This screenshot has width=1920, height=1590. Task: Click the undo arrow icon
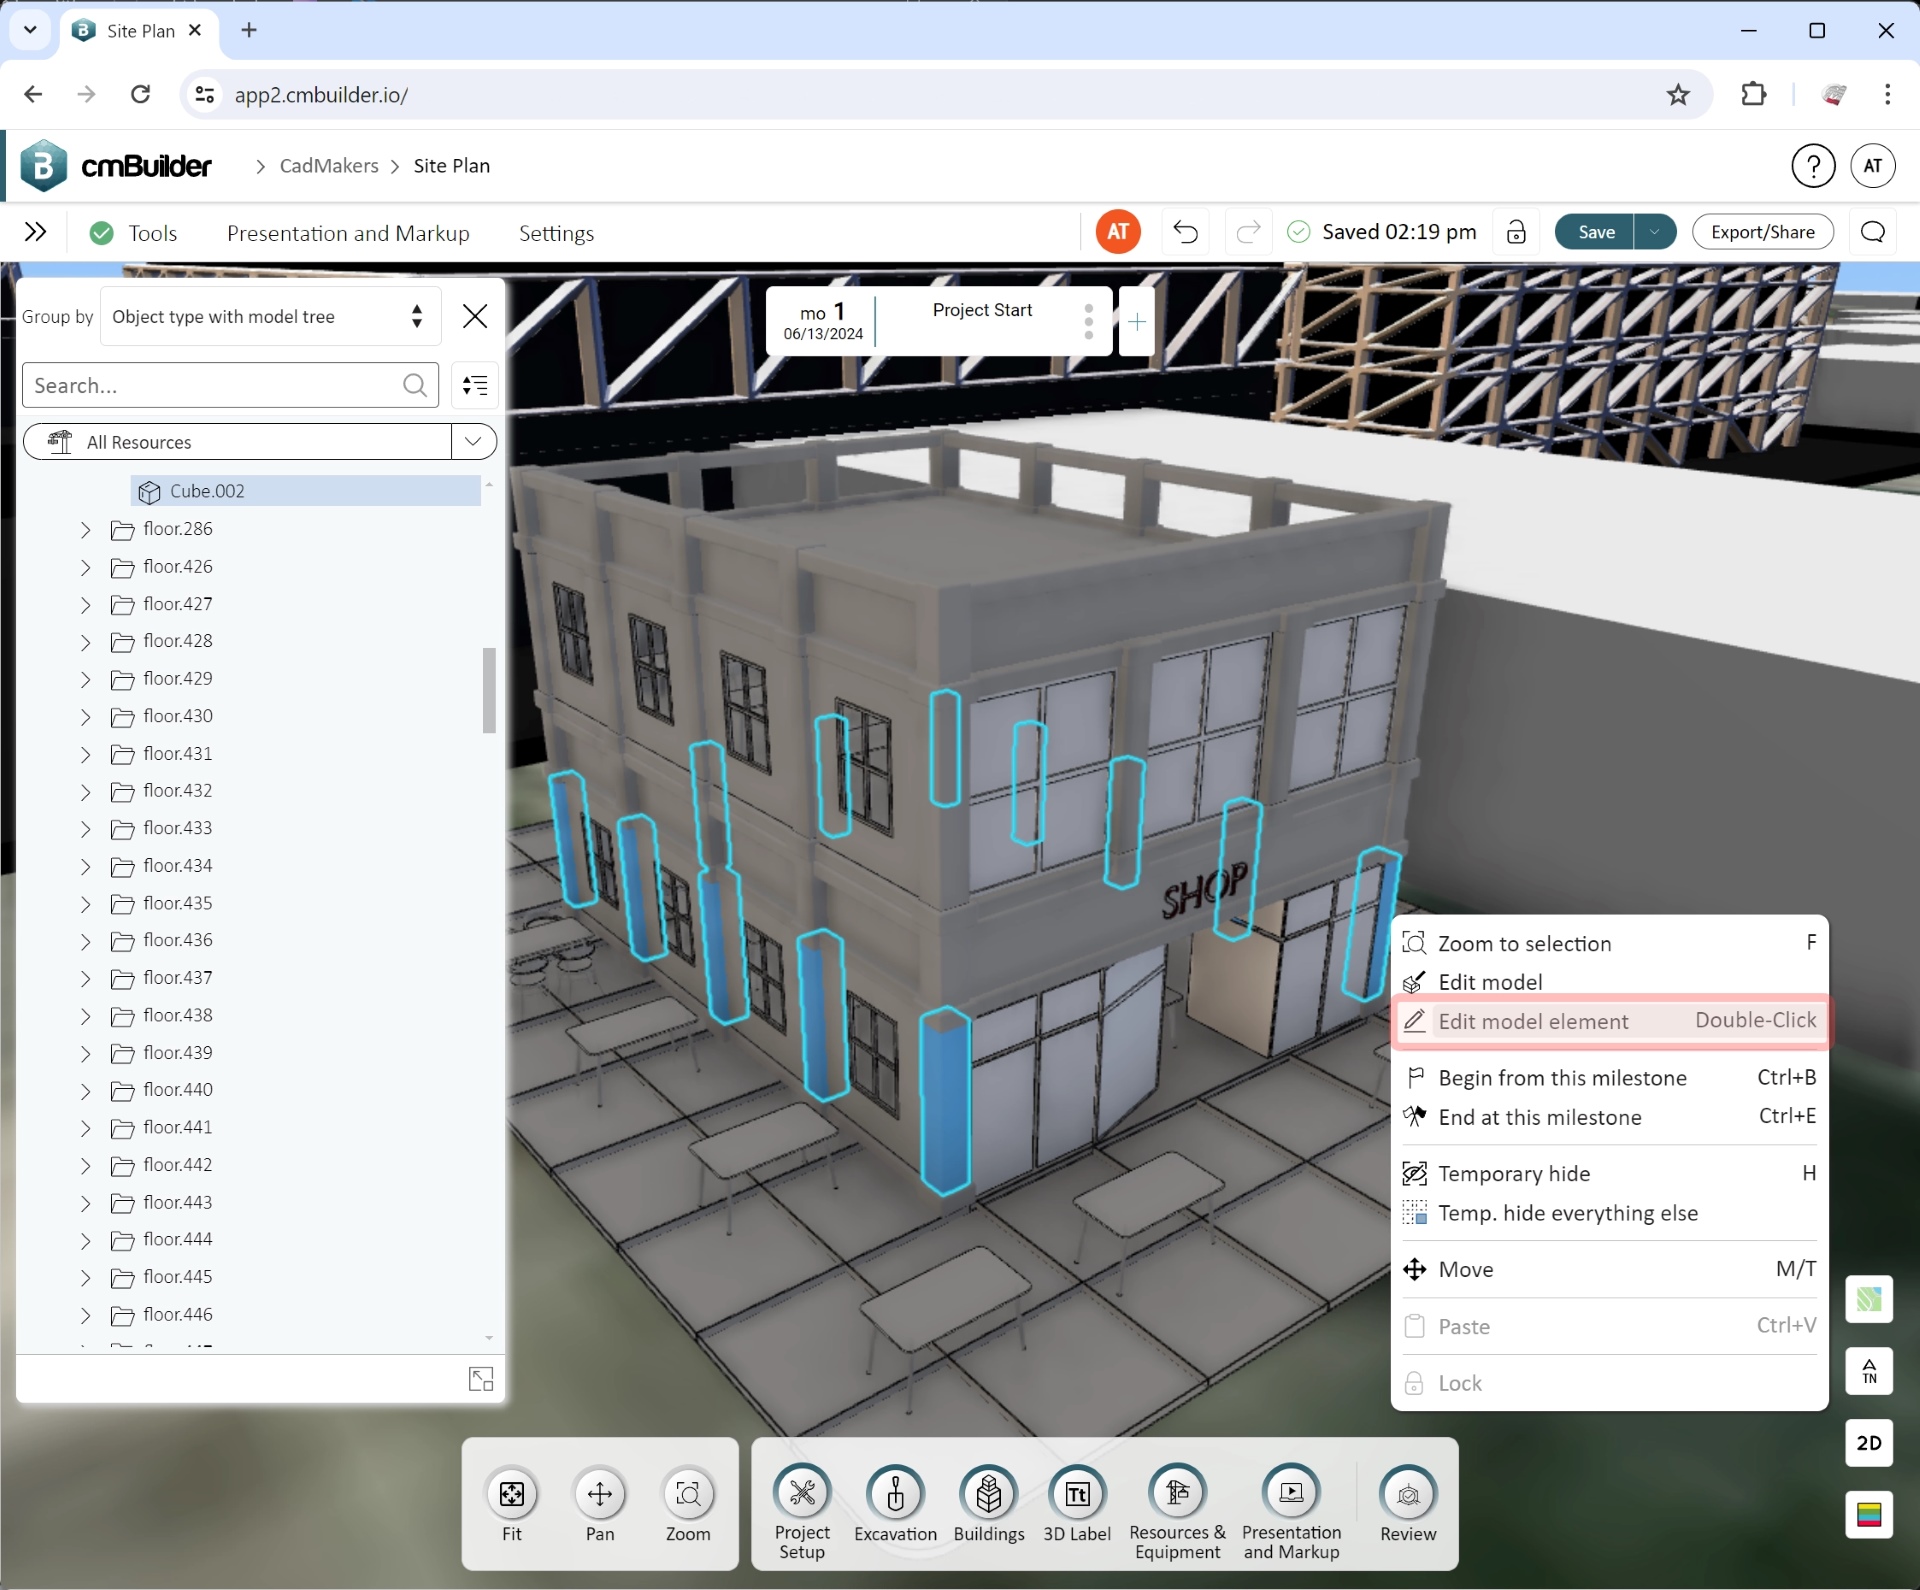(1185, 231)
